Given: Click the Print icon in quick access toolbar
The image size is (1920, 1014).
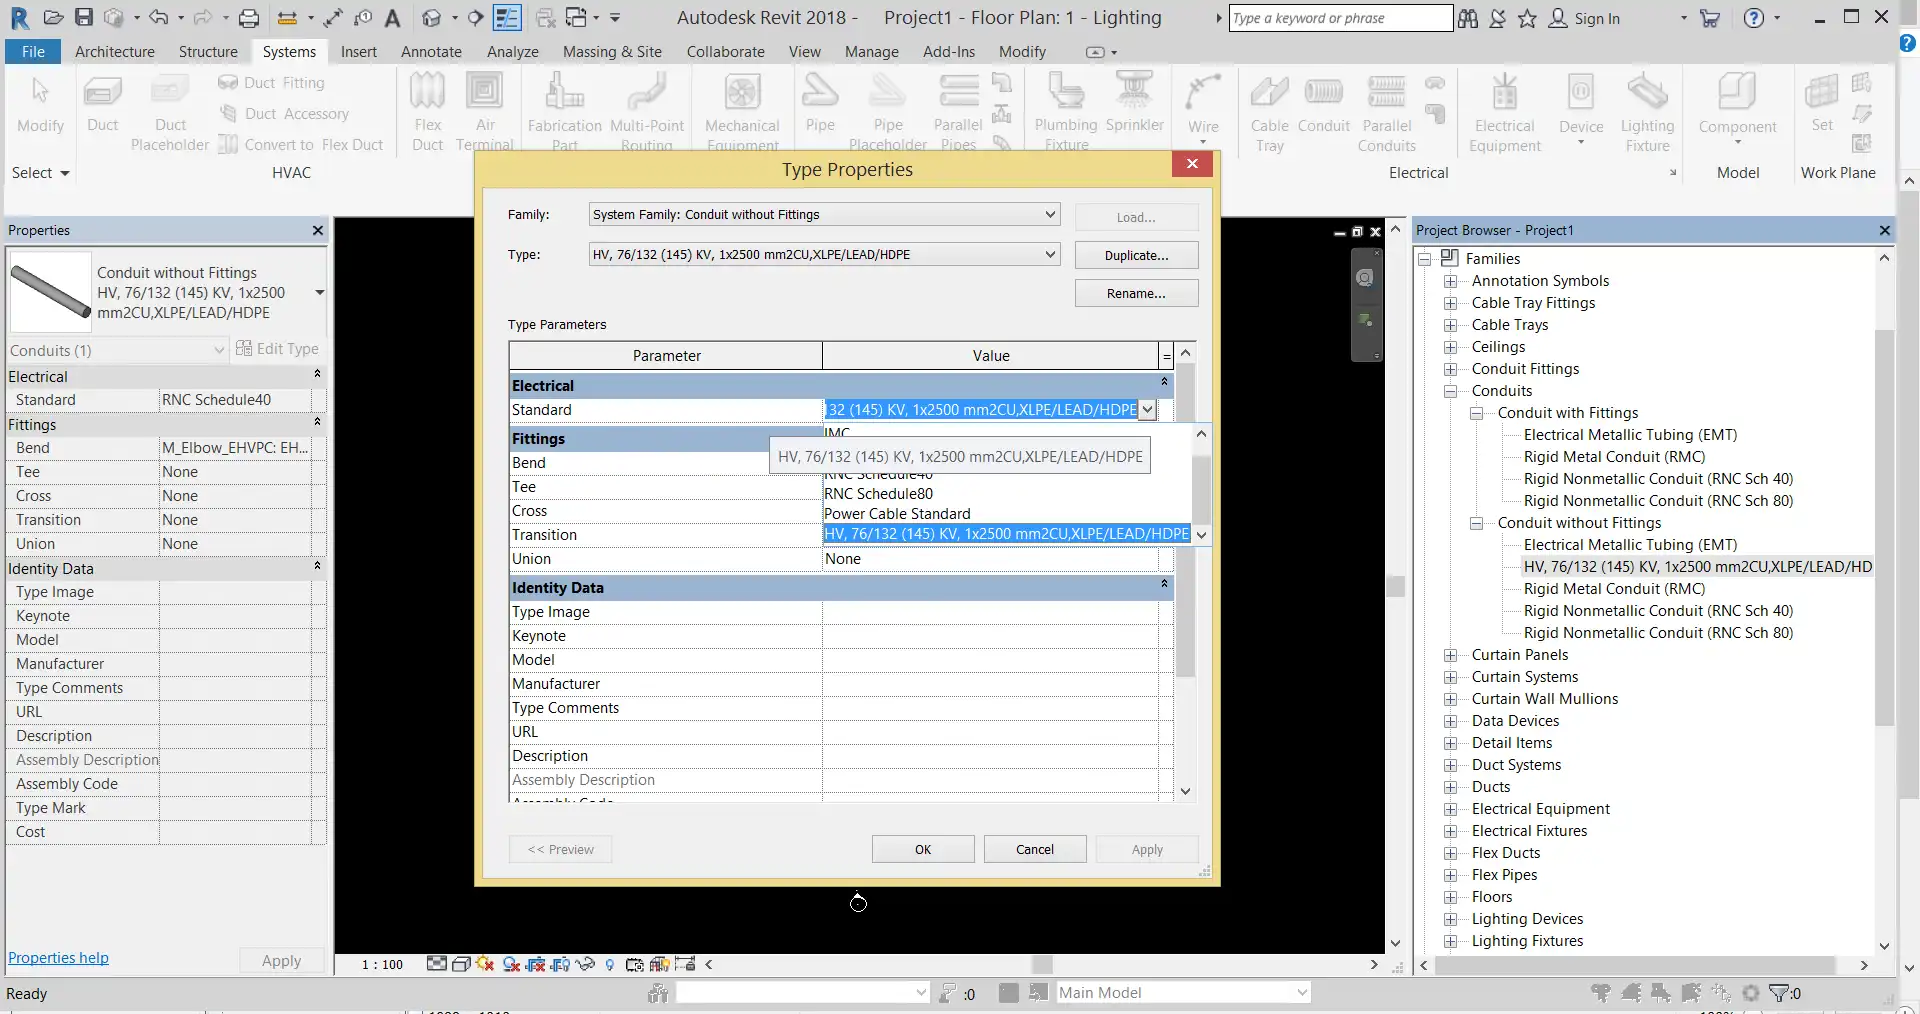Looking at the screenshot, I should [x=249, y=17].
